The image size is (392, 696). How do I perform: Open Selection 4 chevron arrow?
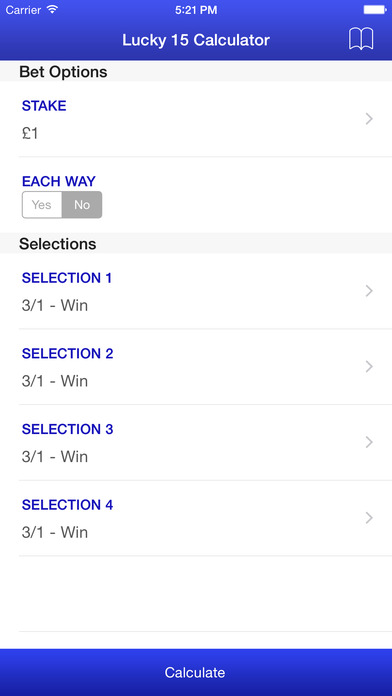point(368,518)
